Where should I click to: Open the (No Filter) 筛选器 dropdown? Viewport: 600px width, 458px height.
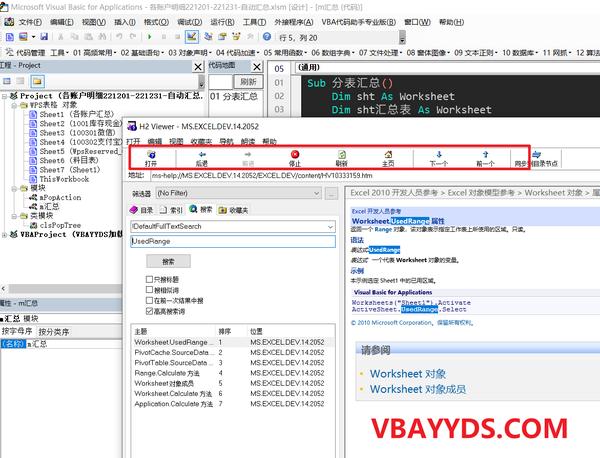(238, 193)
